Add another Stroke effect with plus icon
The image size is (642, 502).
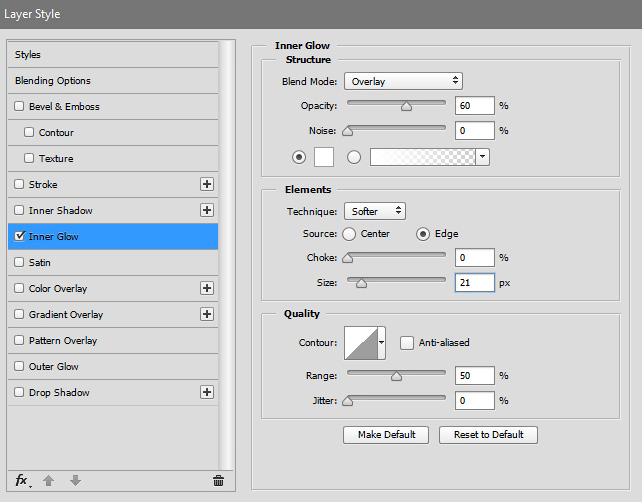click(x=207, y=184)
